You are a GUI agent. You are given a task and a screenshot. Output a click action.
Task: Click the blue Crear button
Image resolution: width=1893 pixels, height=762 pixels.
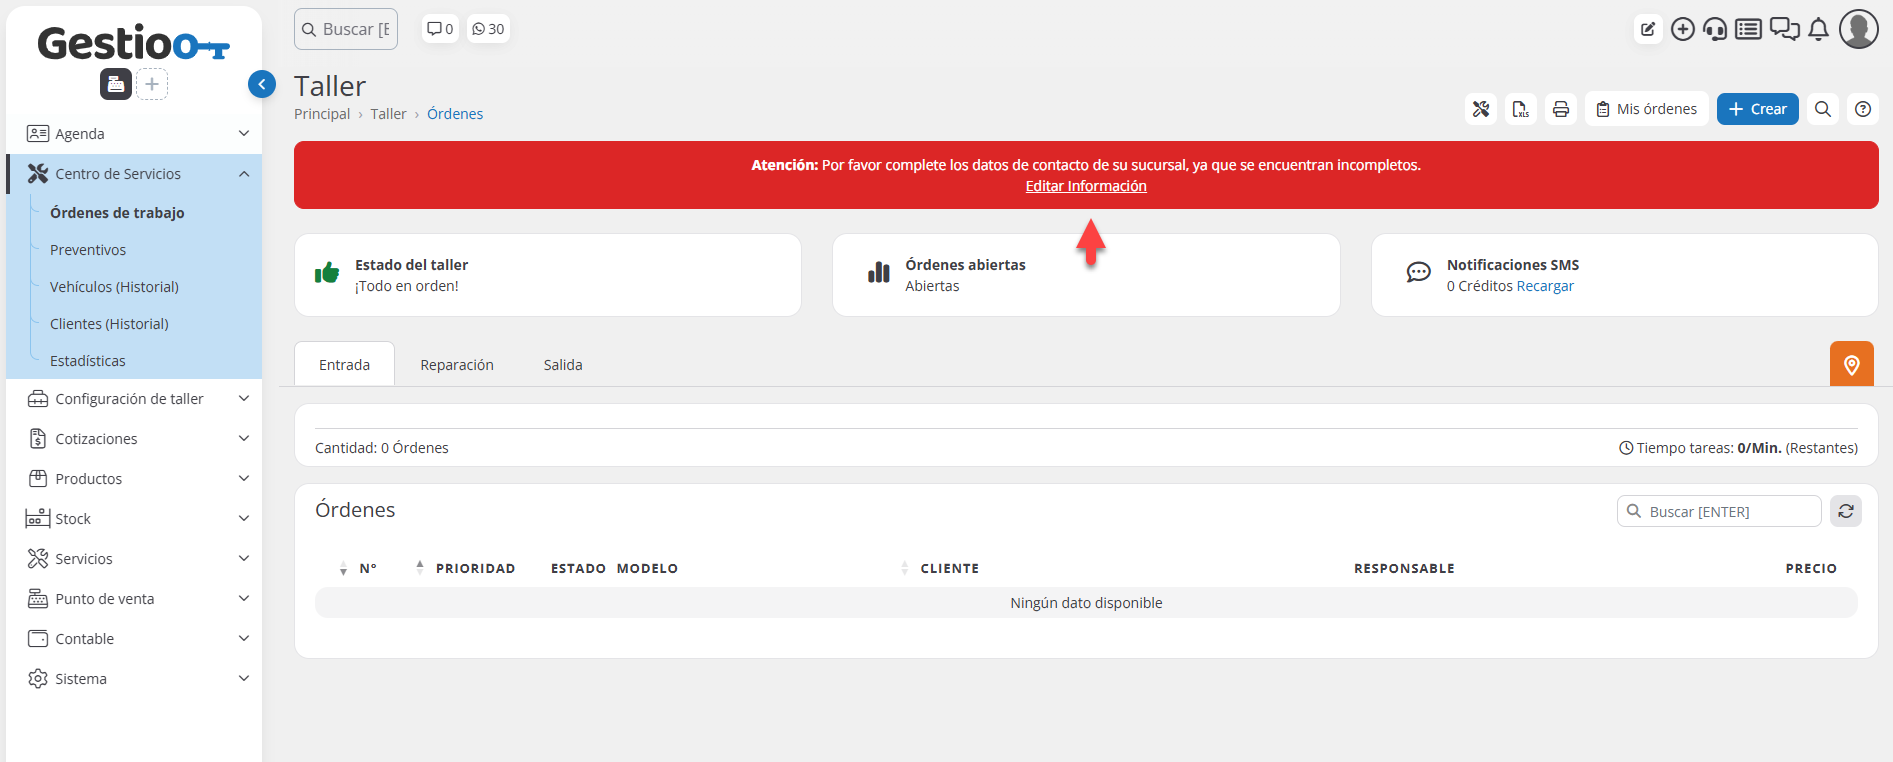pos(1757,109)
